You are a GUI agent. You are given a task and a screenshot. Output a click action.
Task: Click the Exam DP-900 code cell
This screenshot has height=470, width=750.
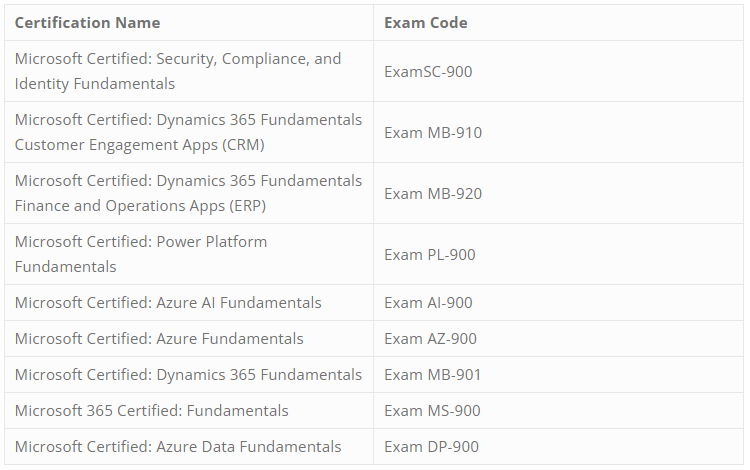[x=431, y=447]
